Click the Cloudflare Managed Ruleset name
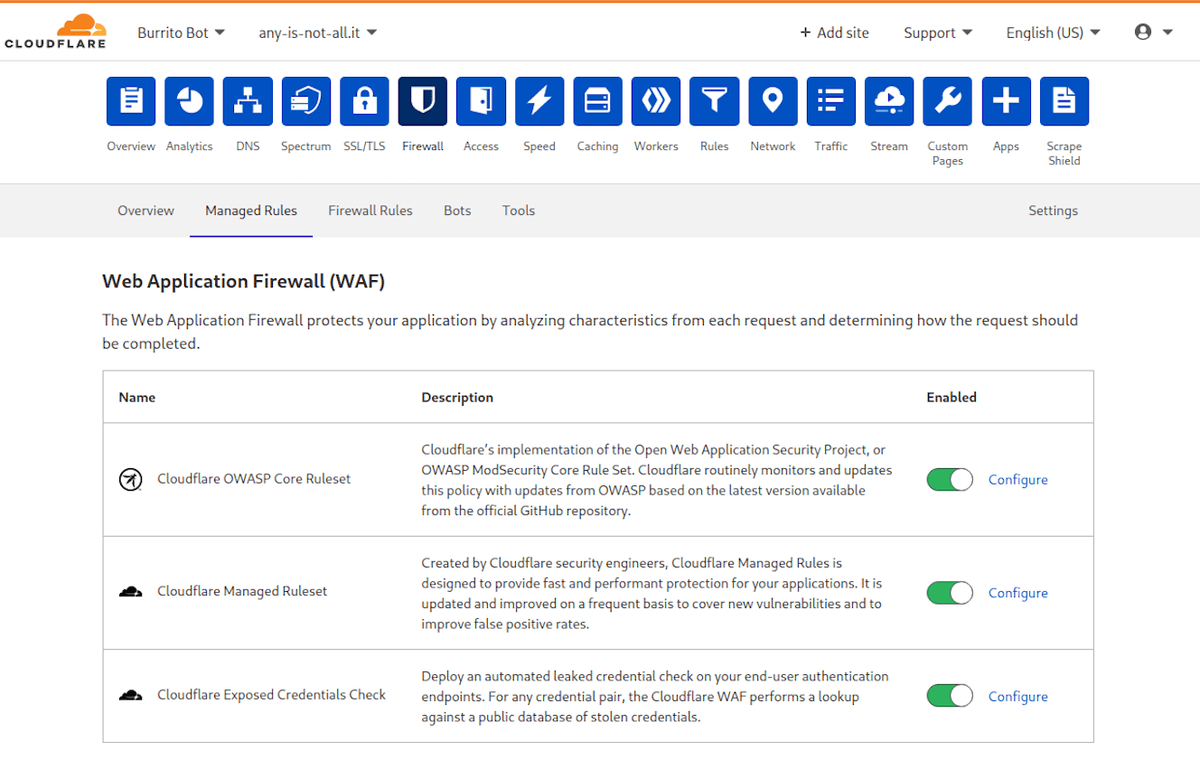Screen dimensions: 1200x770 coord(242,592)
